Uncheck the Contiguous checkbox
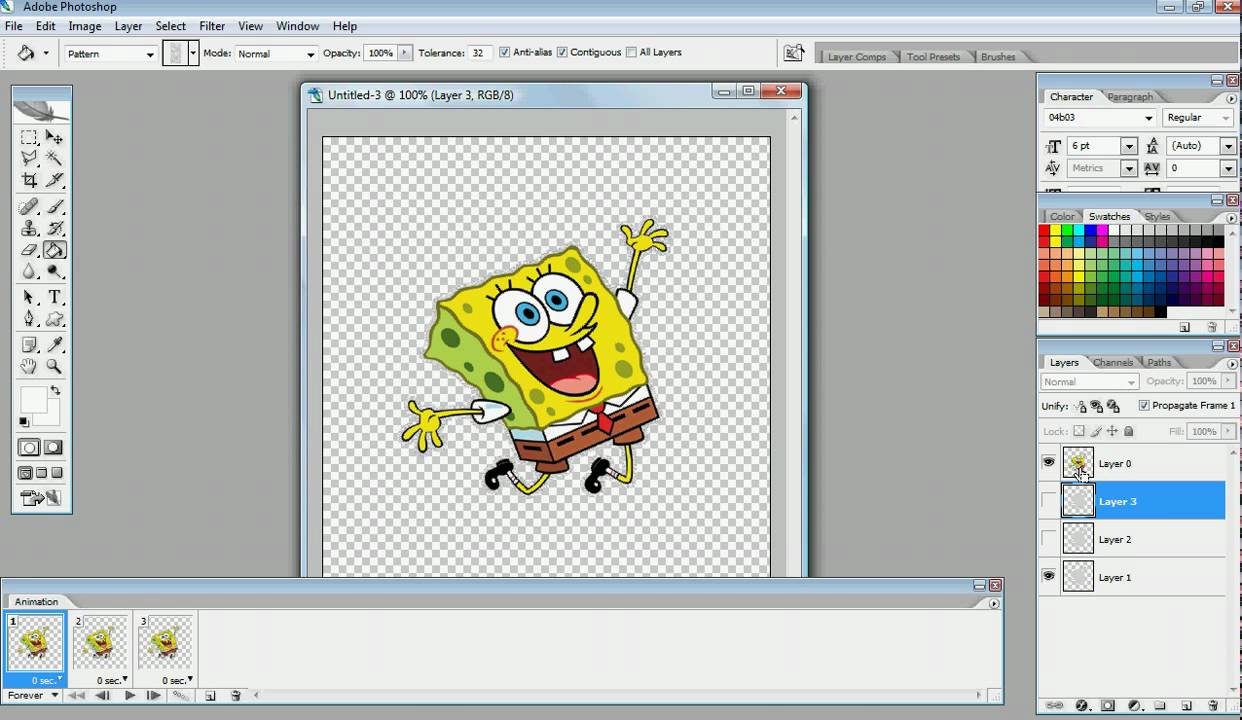The width and height of the screenshot is (1242, 720). click(x=562, y=52)
